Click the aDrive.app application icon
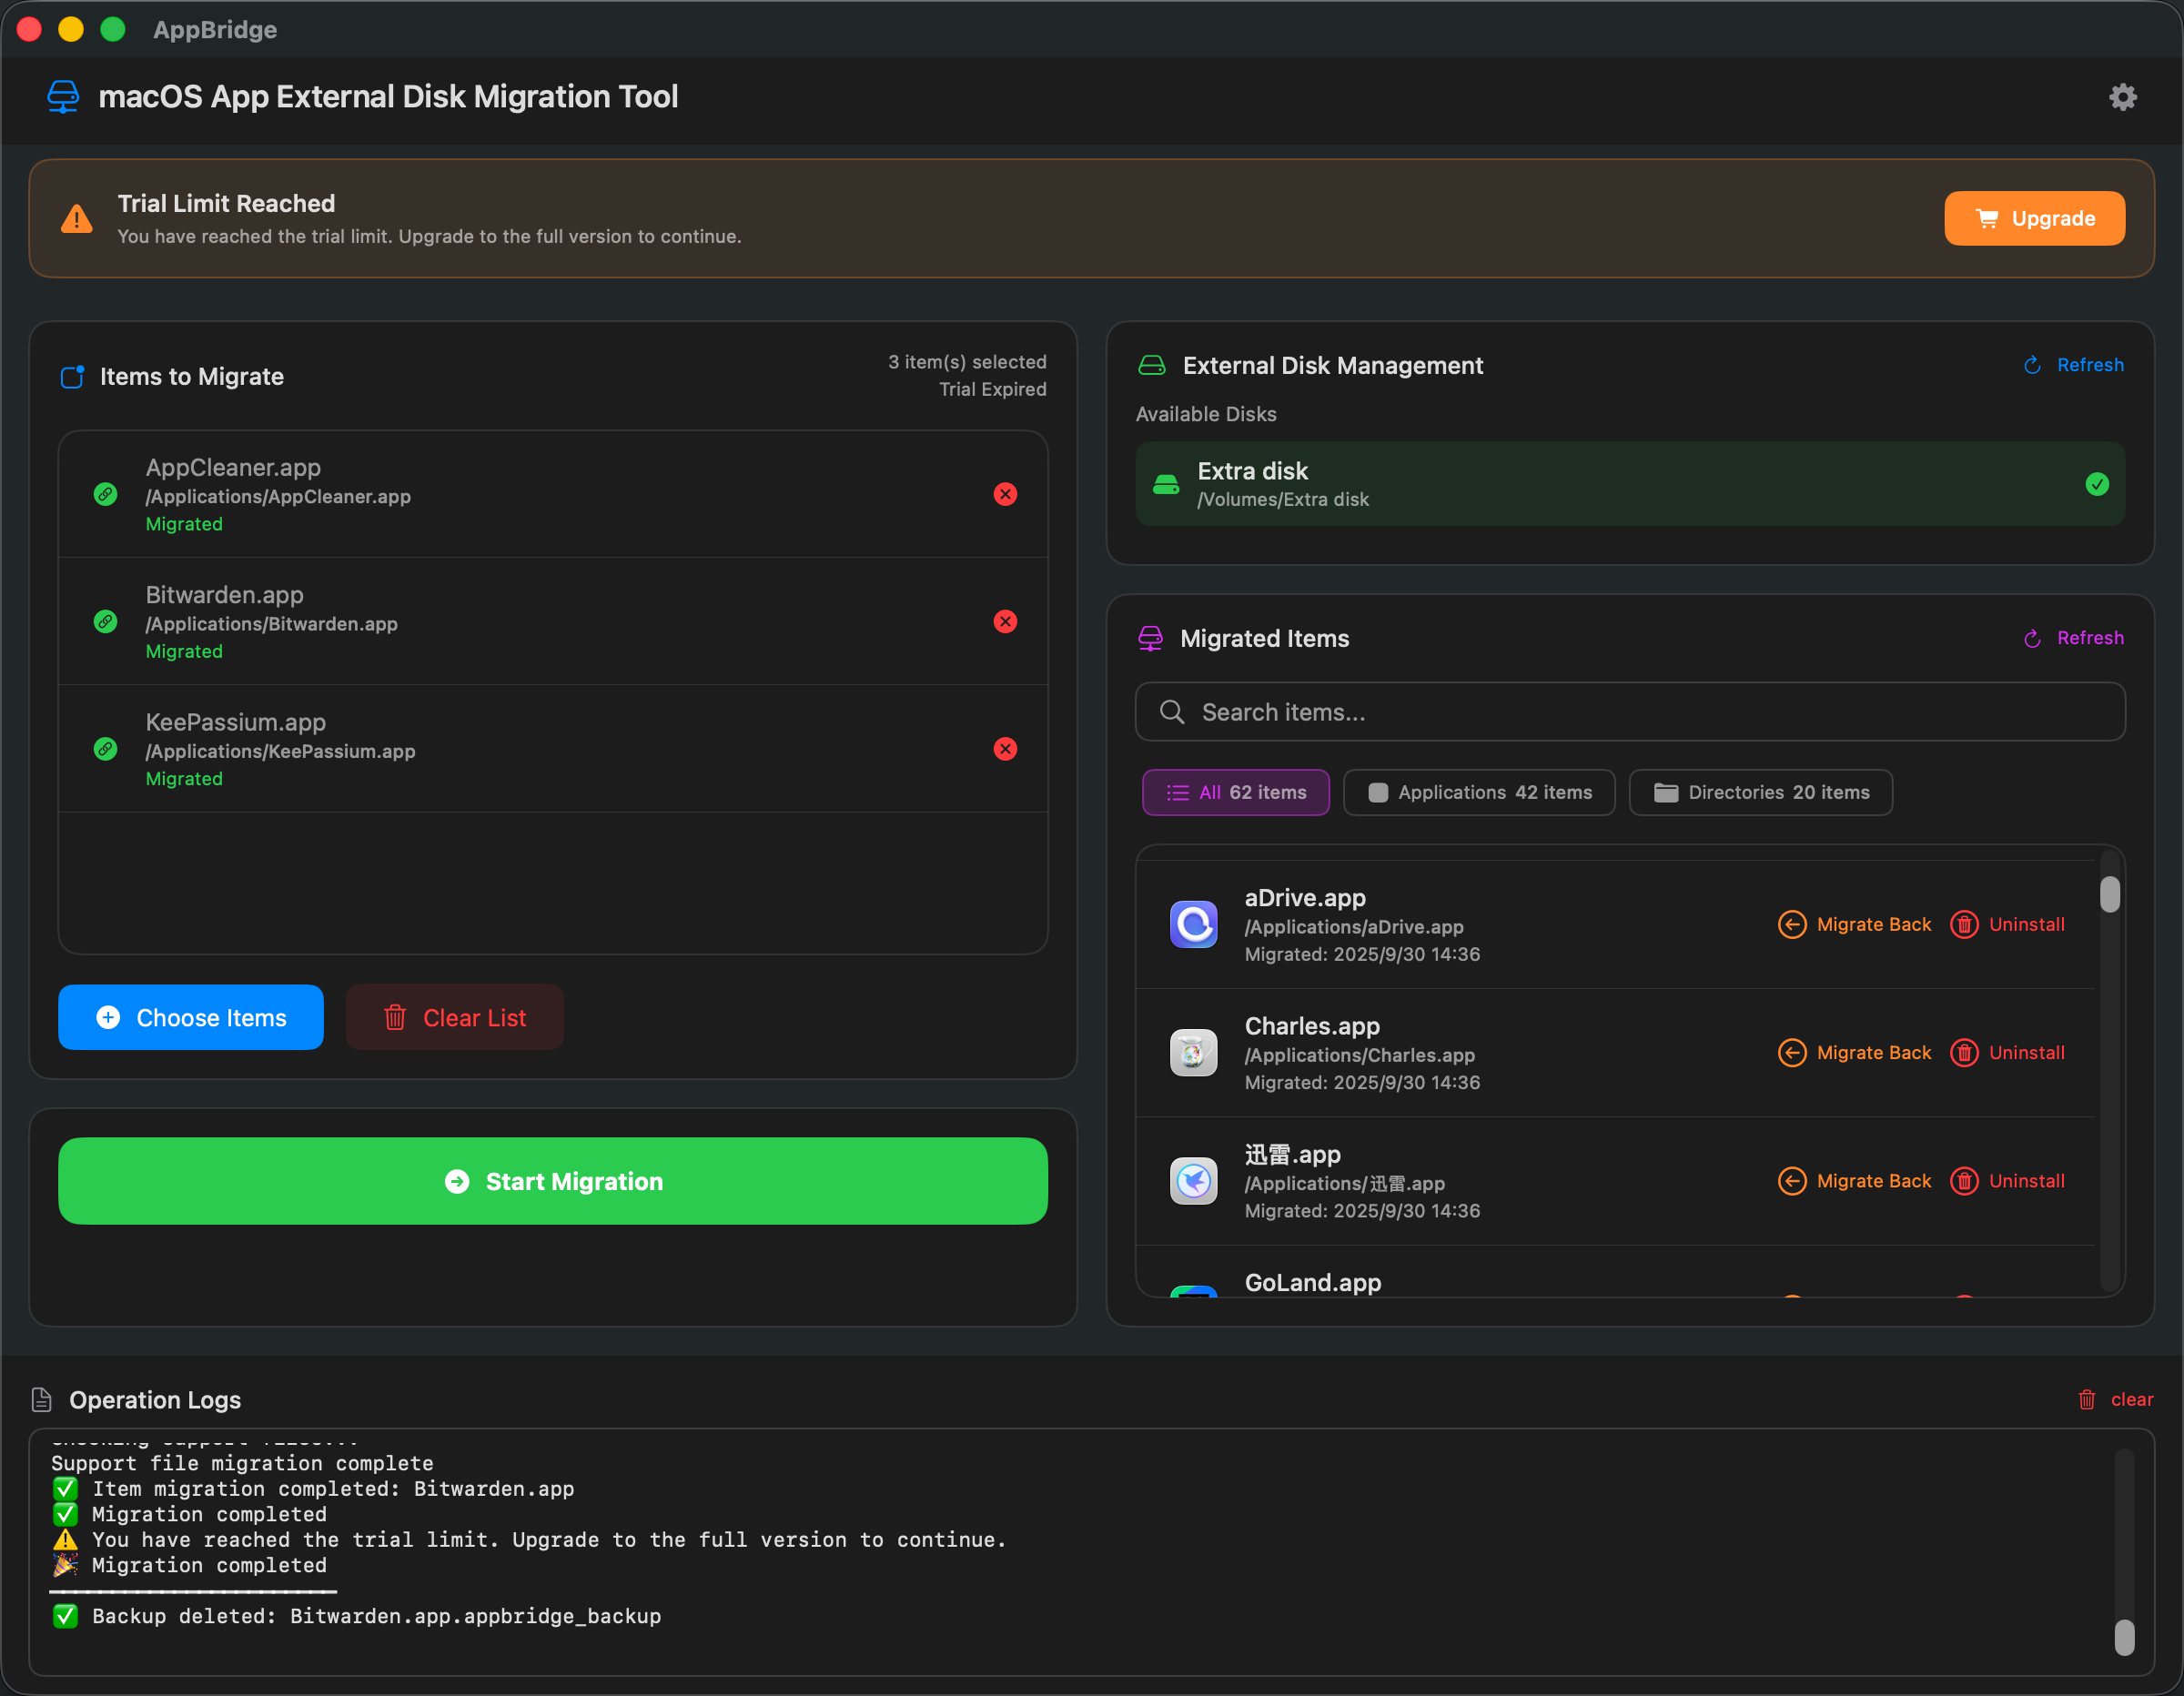This screenshot has width=2184, height=1696. [x=1192, y=924]
